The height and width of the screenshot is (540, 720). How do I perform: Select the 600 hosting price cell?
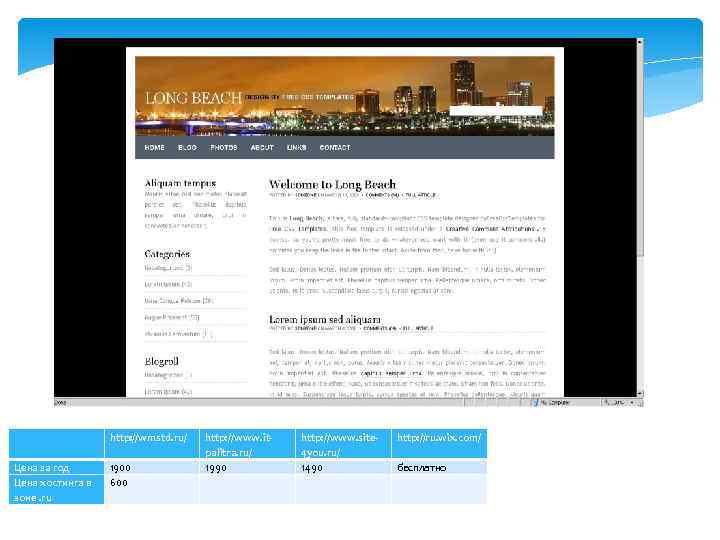(x=152, y=489)
